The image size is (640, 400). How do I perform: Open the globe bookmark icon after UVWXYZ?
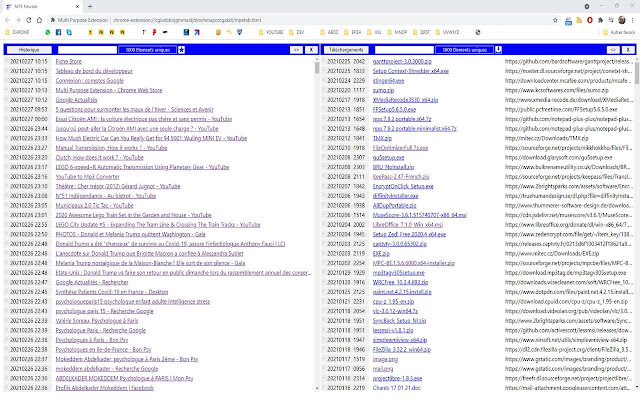point(478,32)
